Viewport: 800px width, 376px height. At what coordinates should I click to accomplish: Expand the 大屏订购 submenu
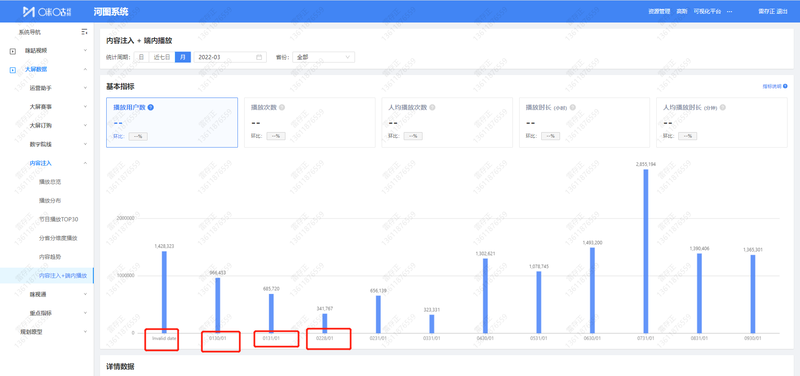click(85, 126)
